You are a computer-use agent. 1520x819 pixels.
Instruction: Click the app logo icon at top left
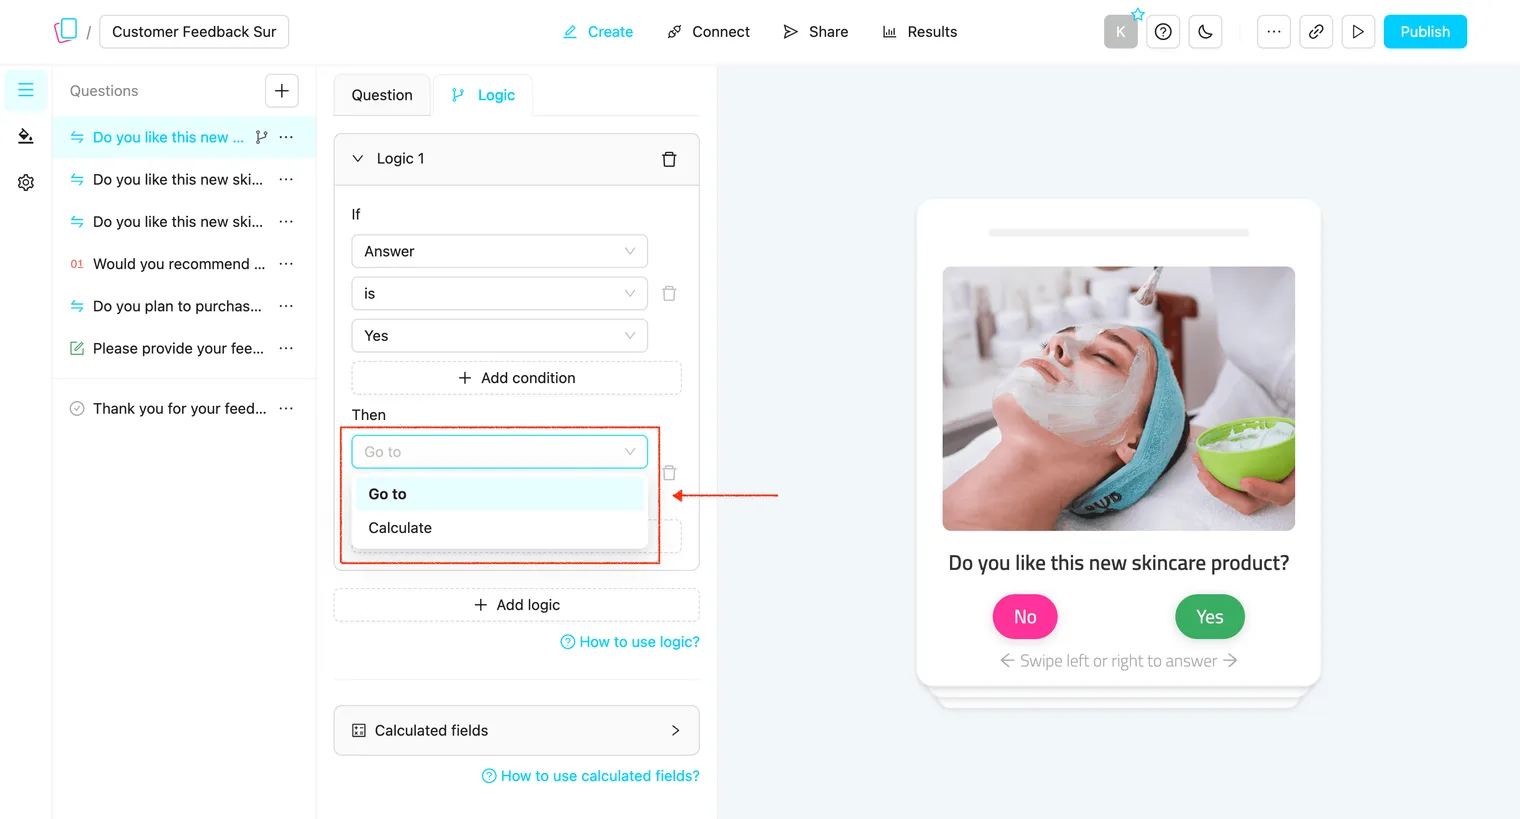[x=66, y=31]
